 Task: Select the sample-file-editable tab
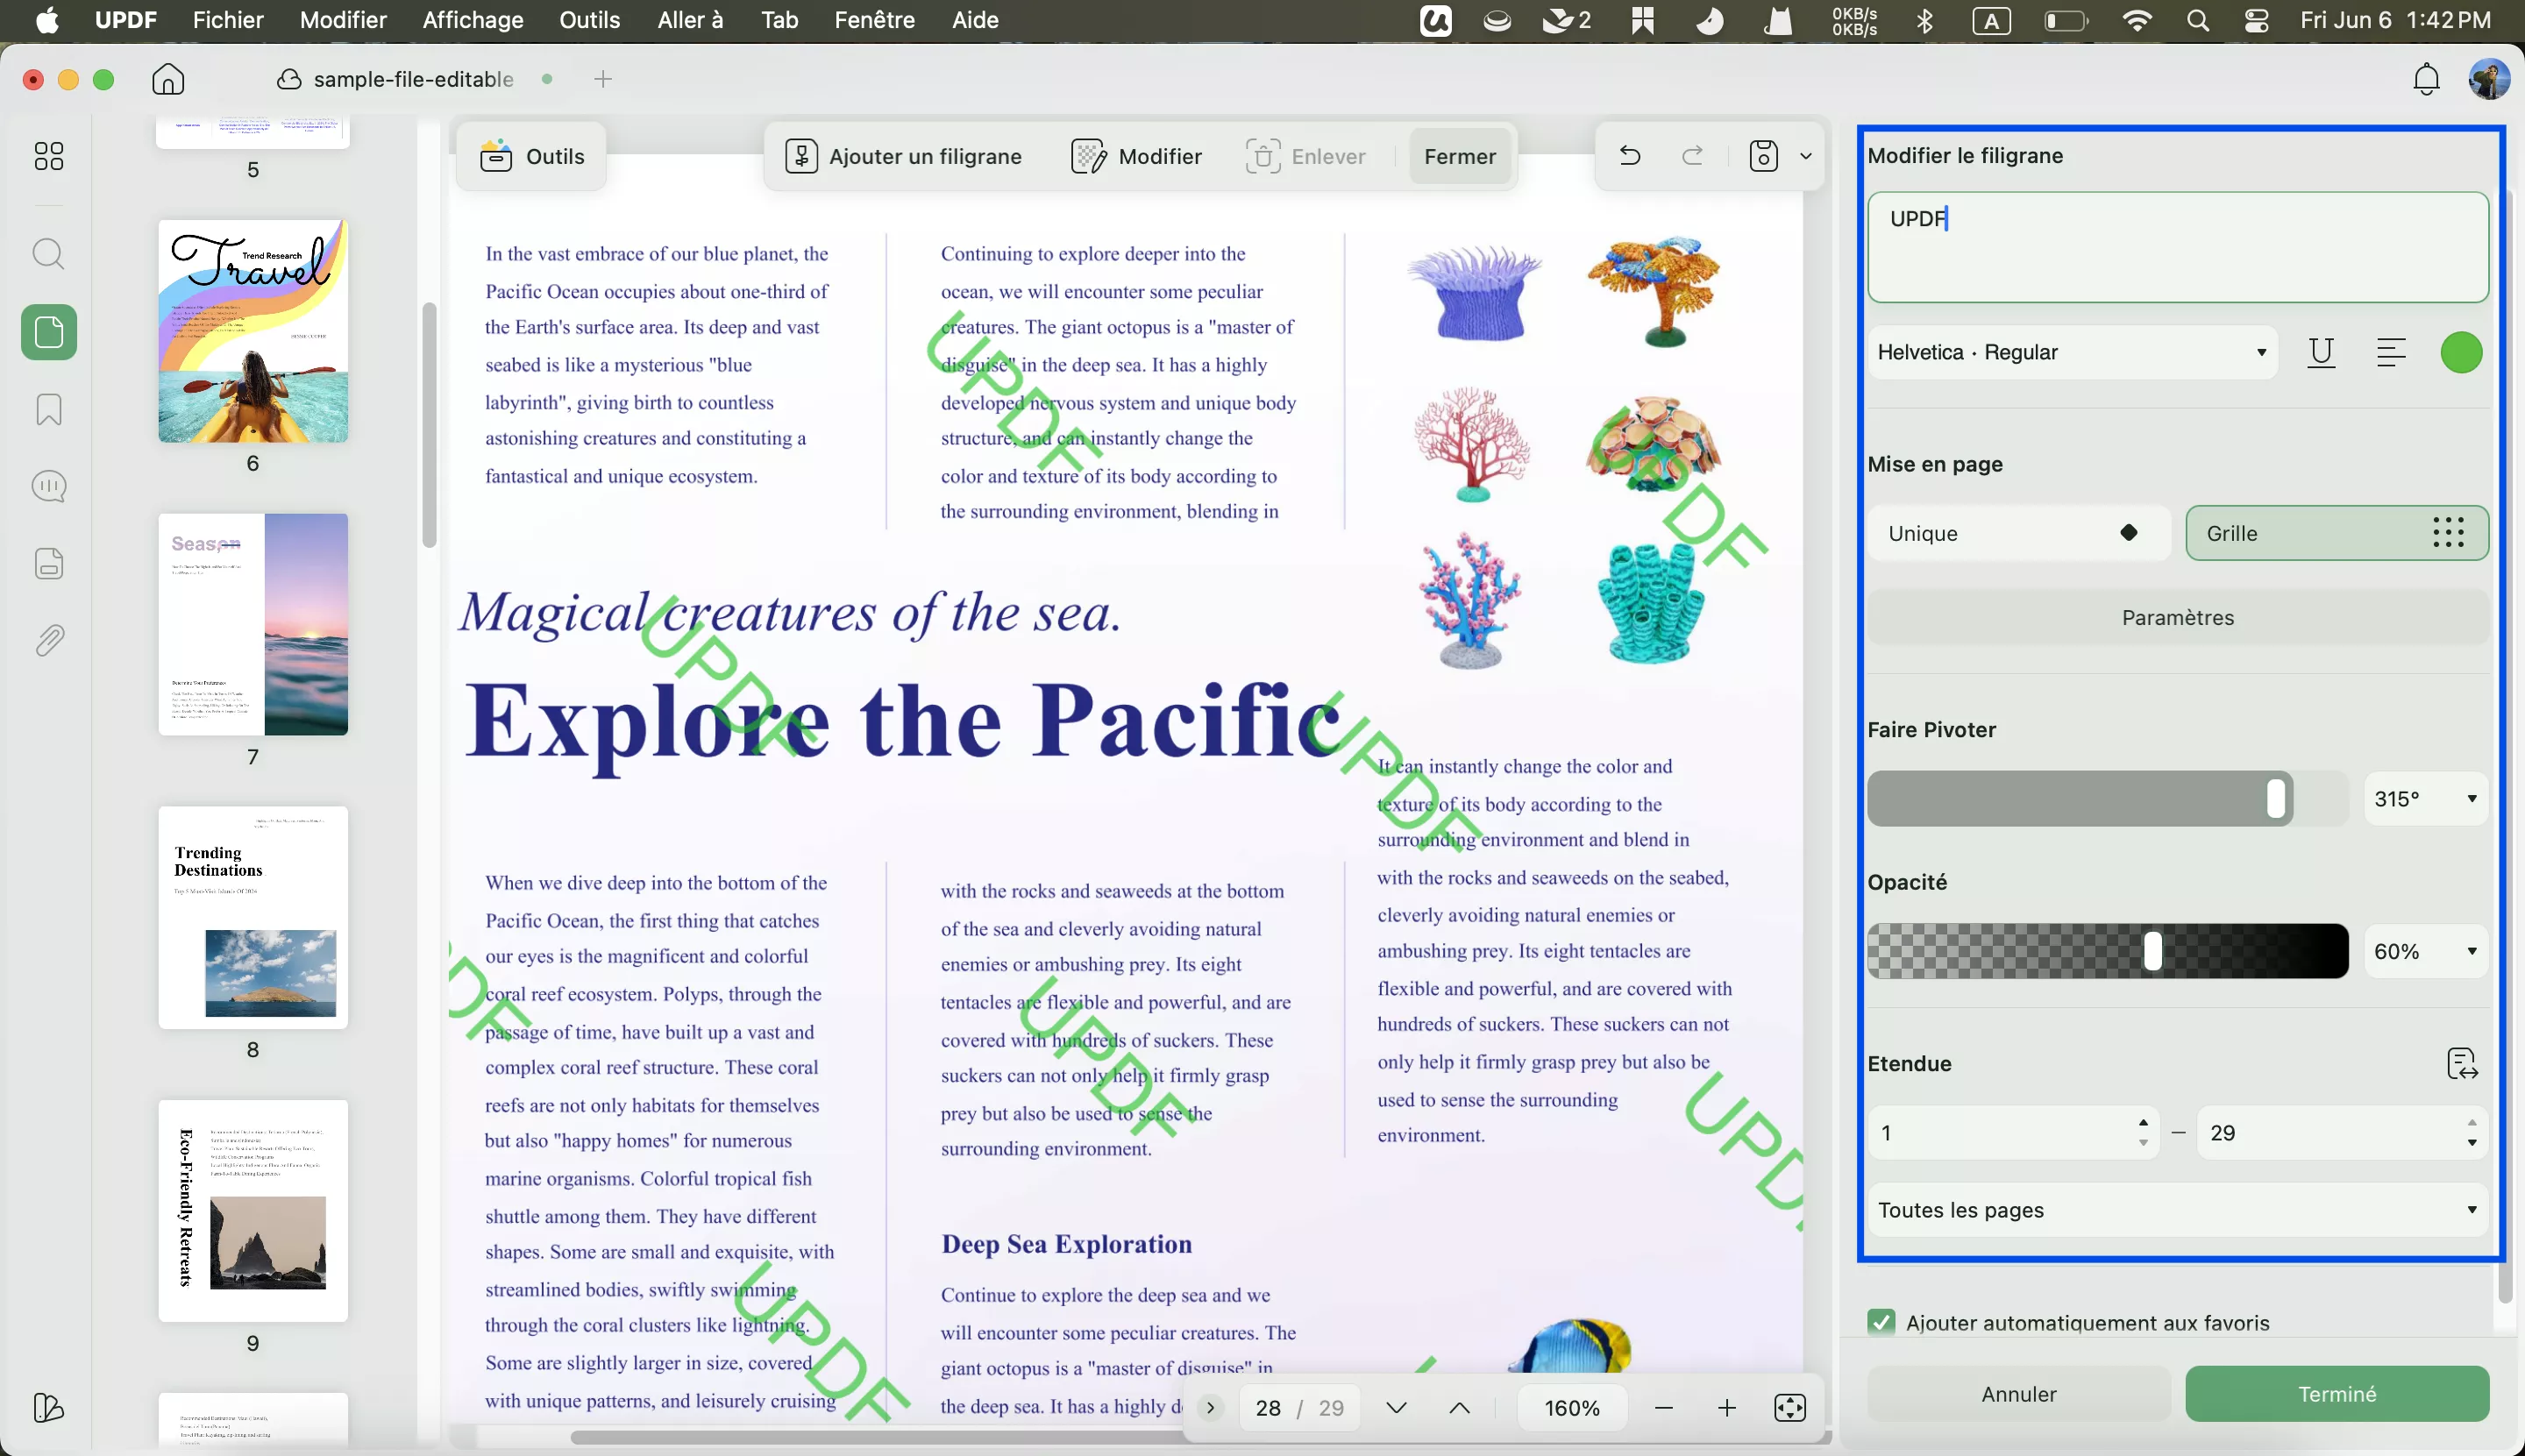(x=413, y=79)
